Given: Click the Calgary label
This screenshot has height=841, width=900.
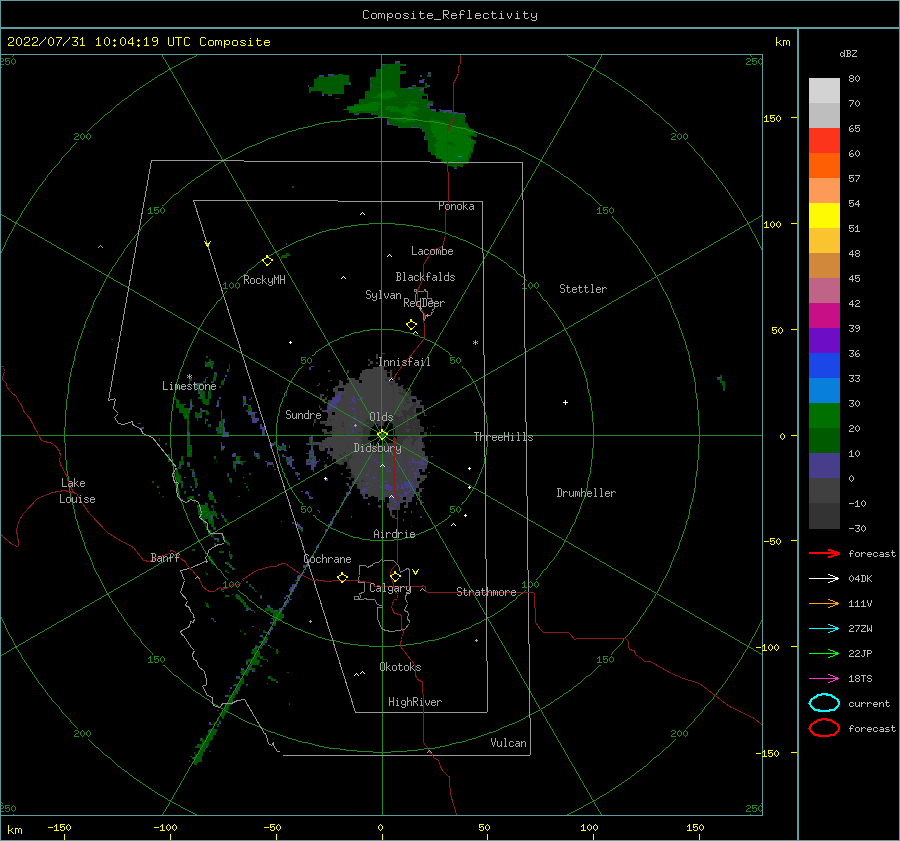Looking at the screenshot, I should pos(390,588).
